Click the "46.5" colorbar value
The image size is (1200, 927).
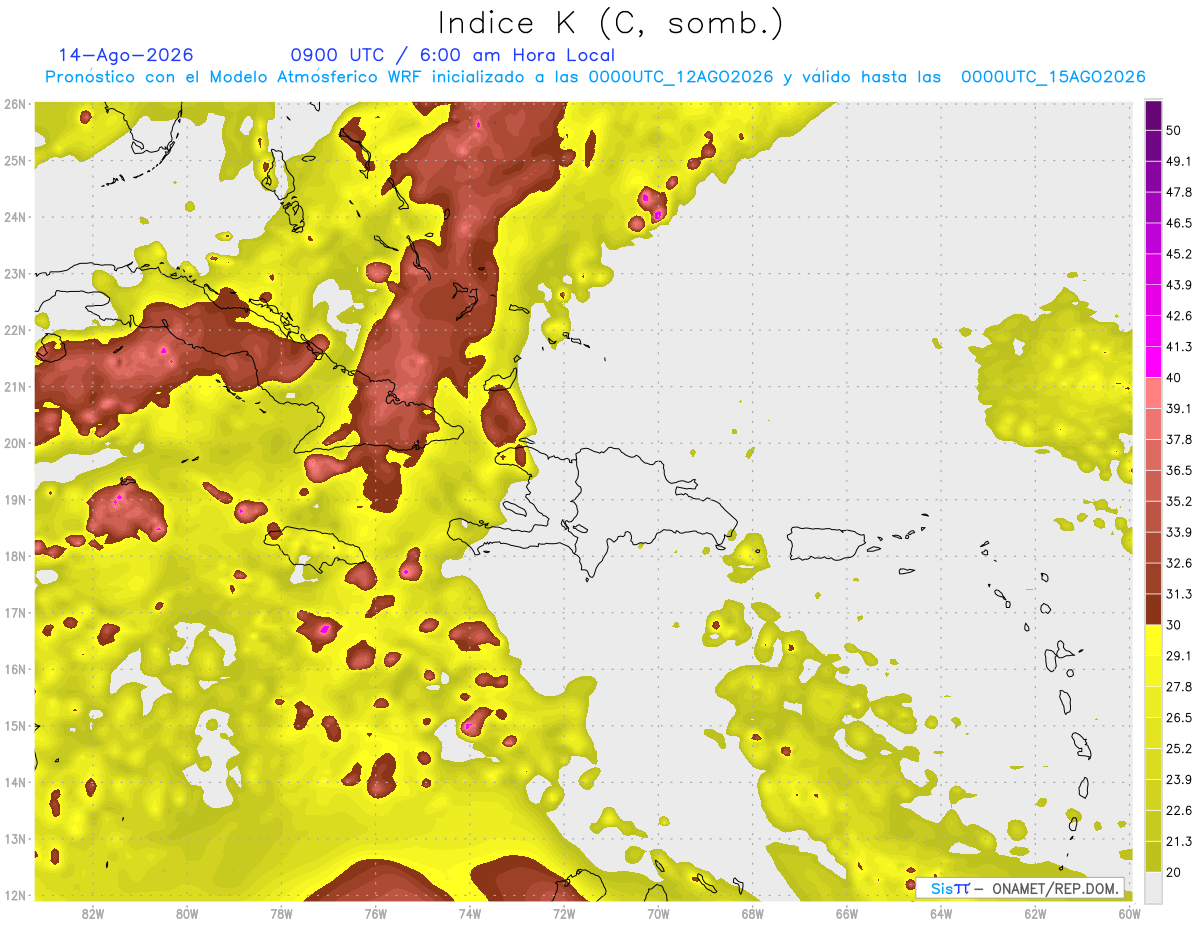tap(1179, 223)
